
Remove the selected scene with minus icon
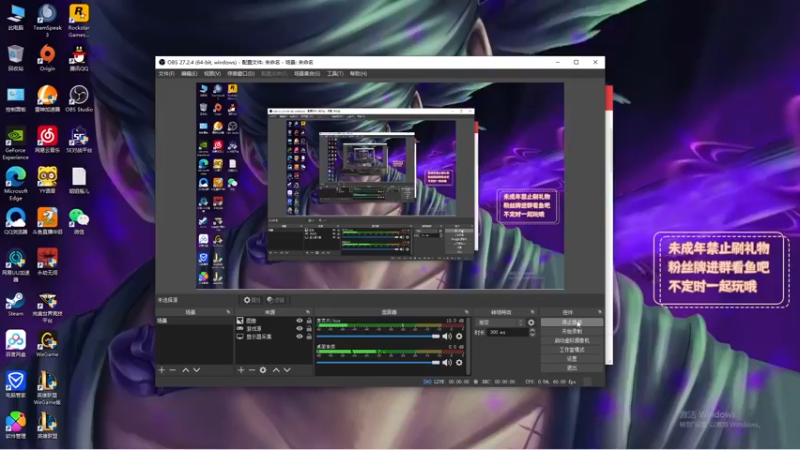[172, 370]
